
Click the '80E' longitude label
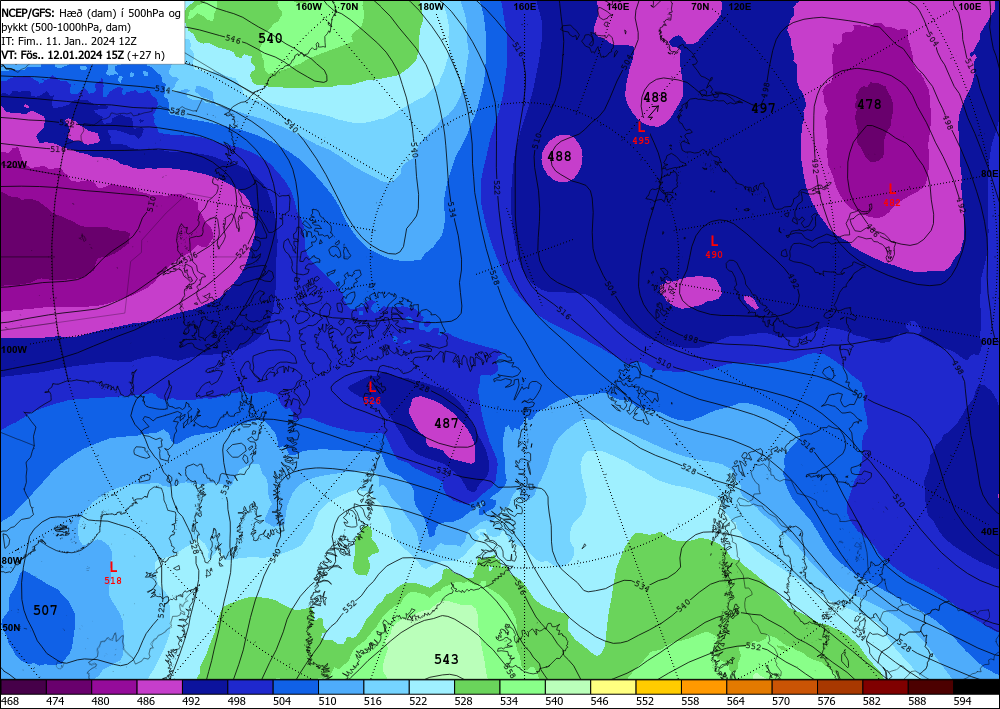(x=989, y=173)
